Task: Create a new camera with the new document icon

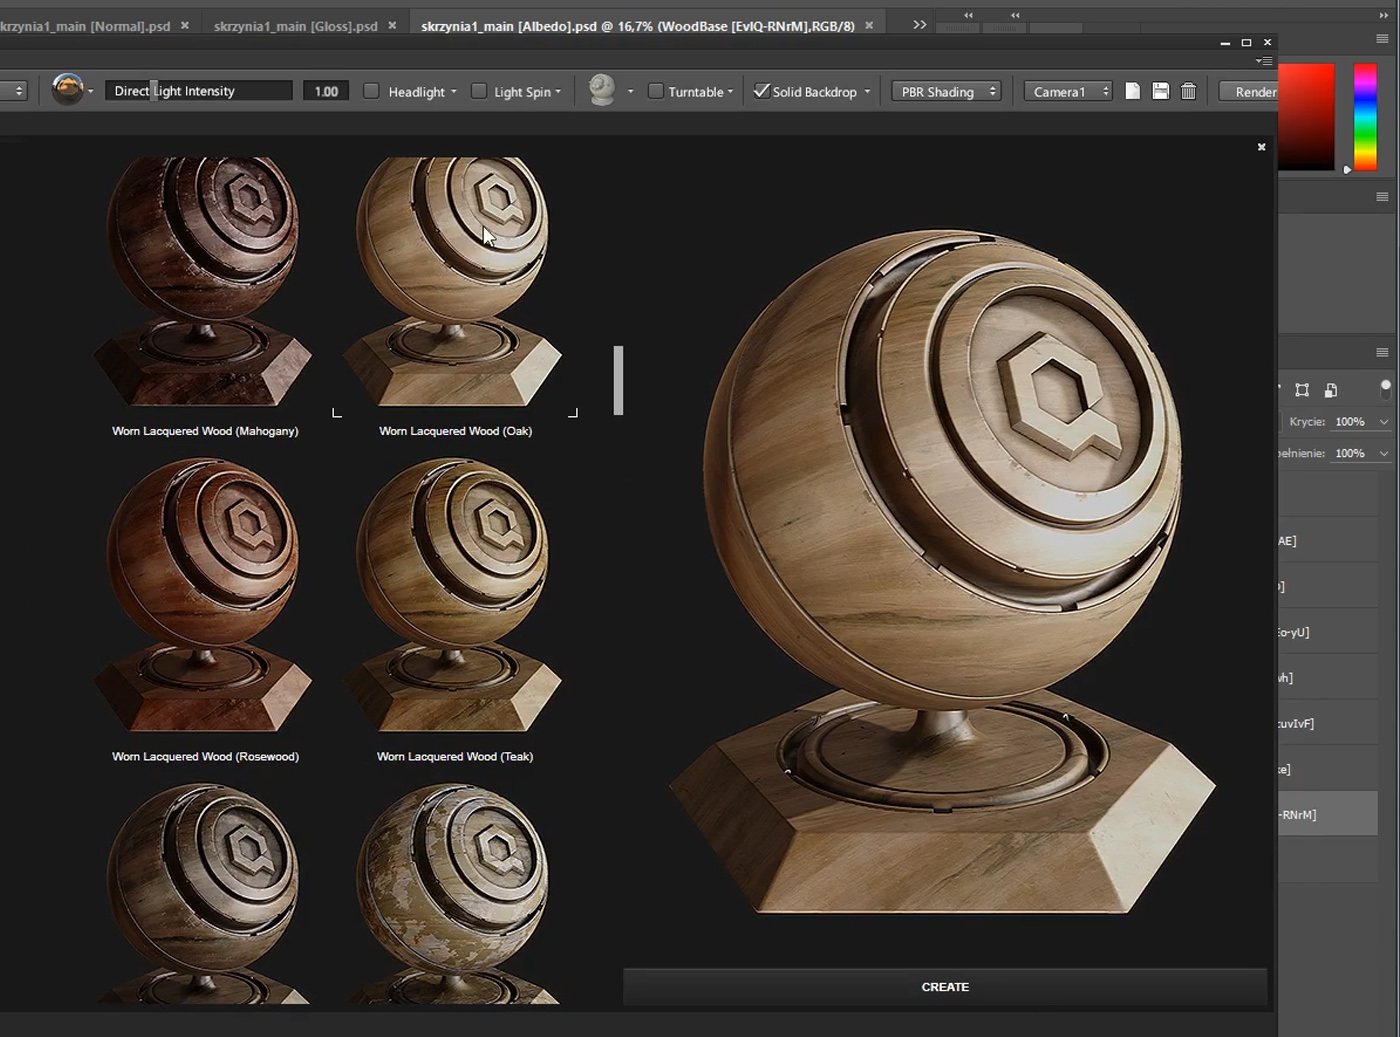Action: (x=1132, y=91)
